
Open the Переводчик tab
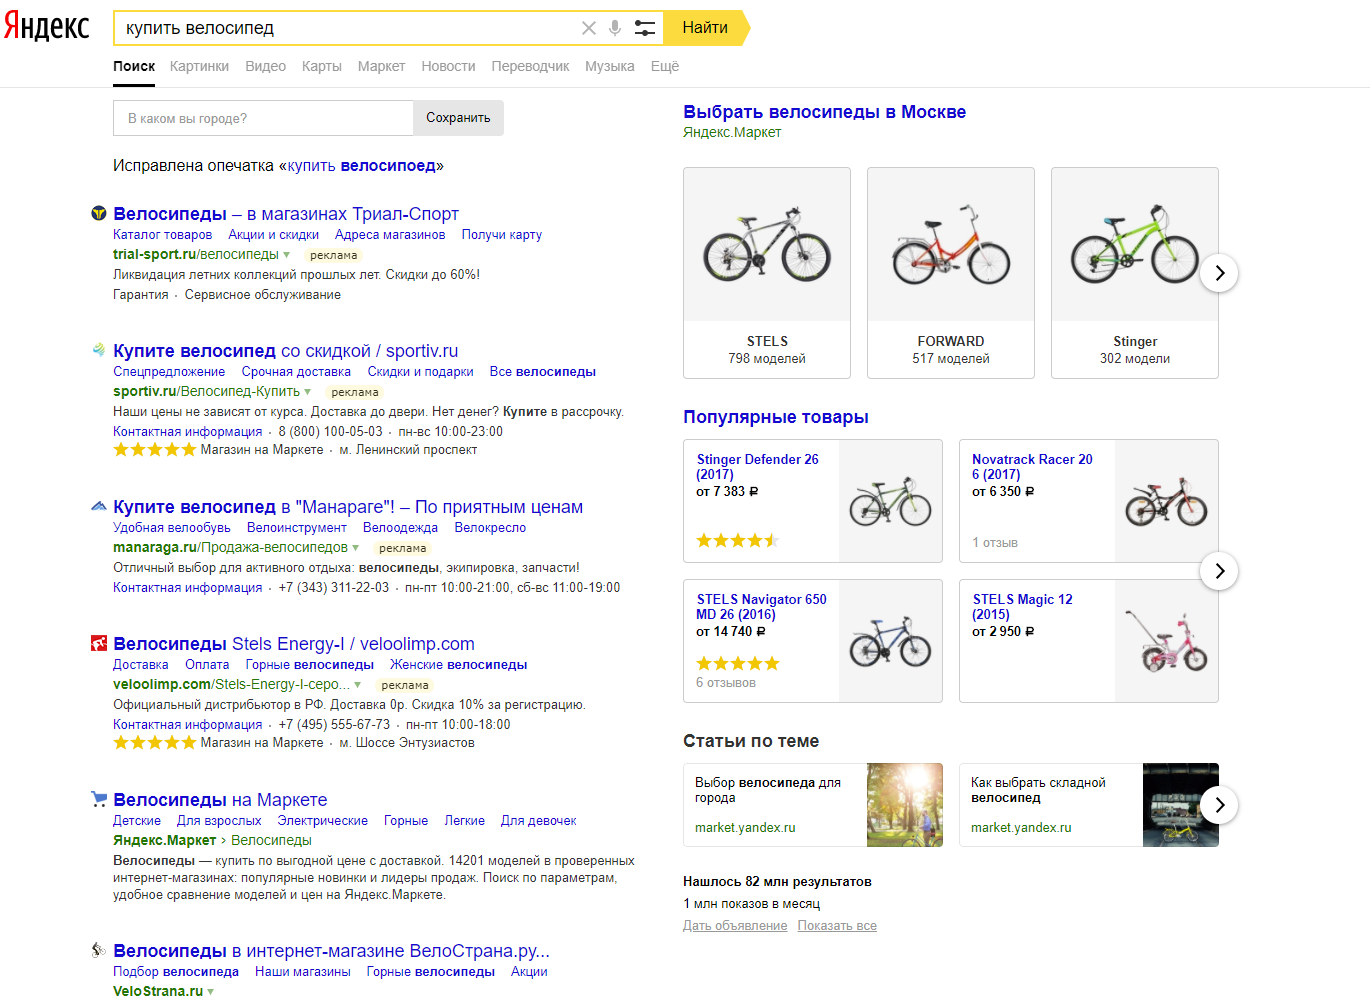click(x=530, y=66)
